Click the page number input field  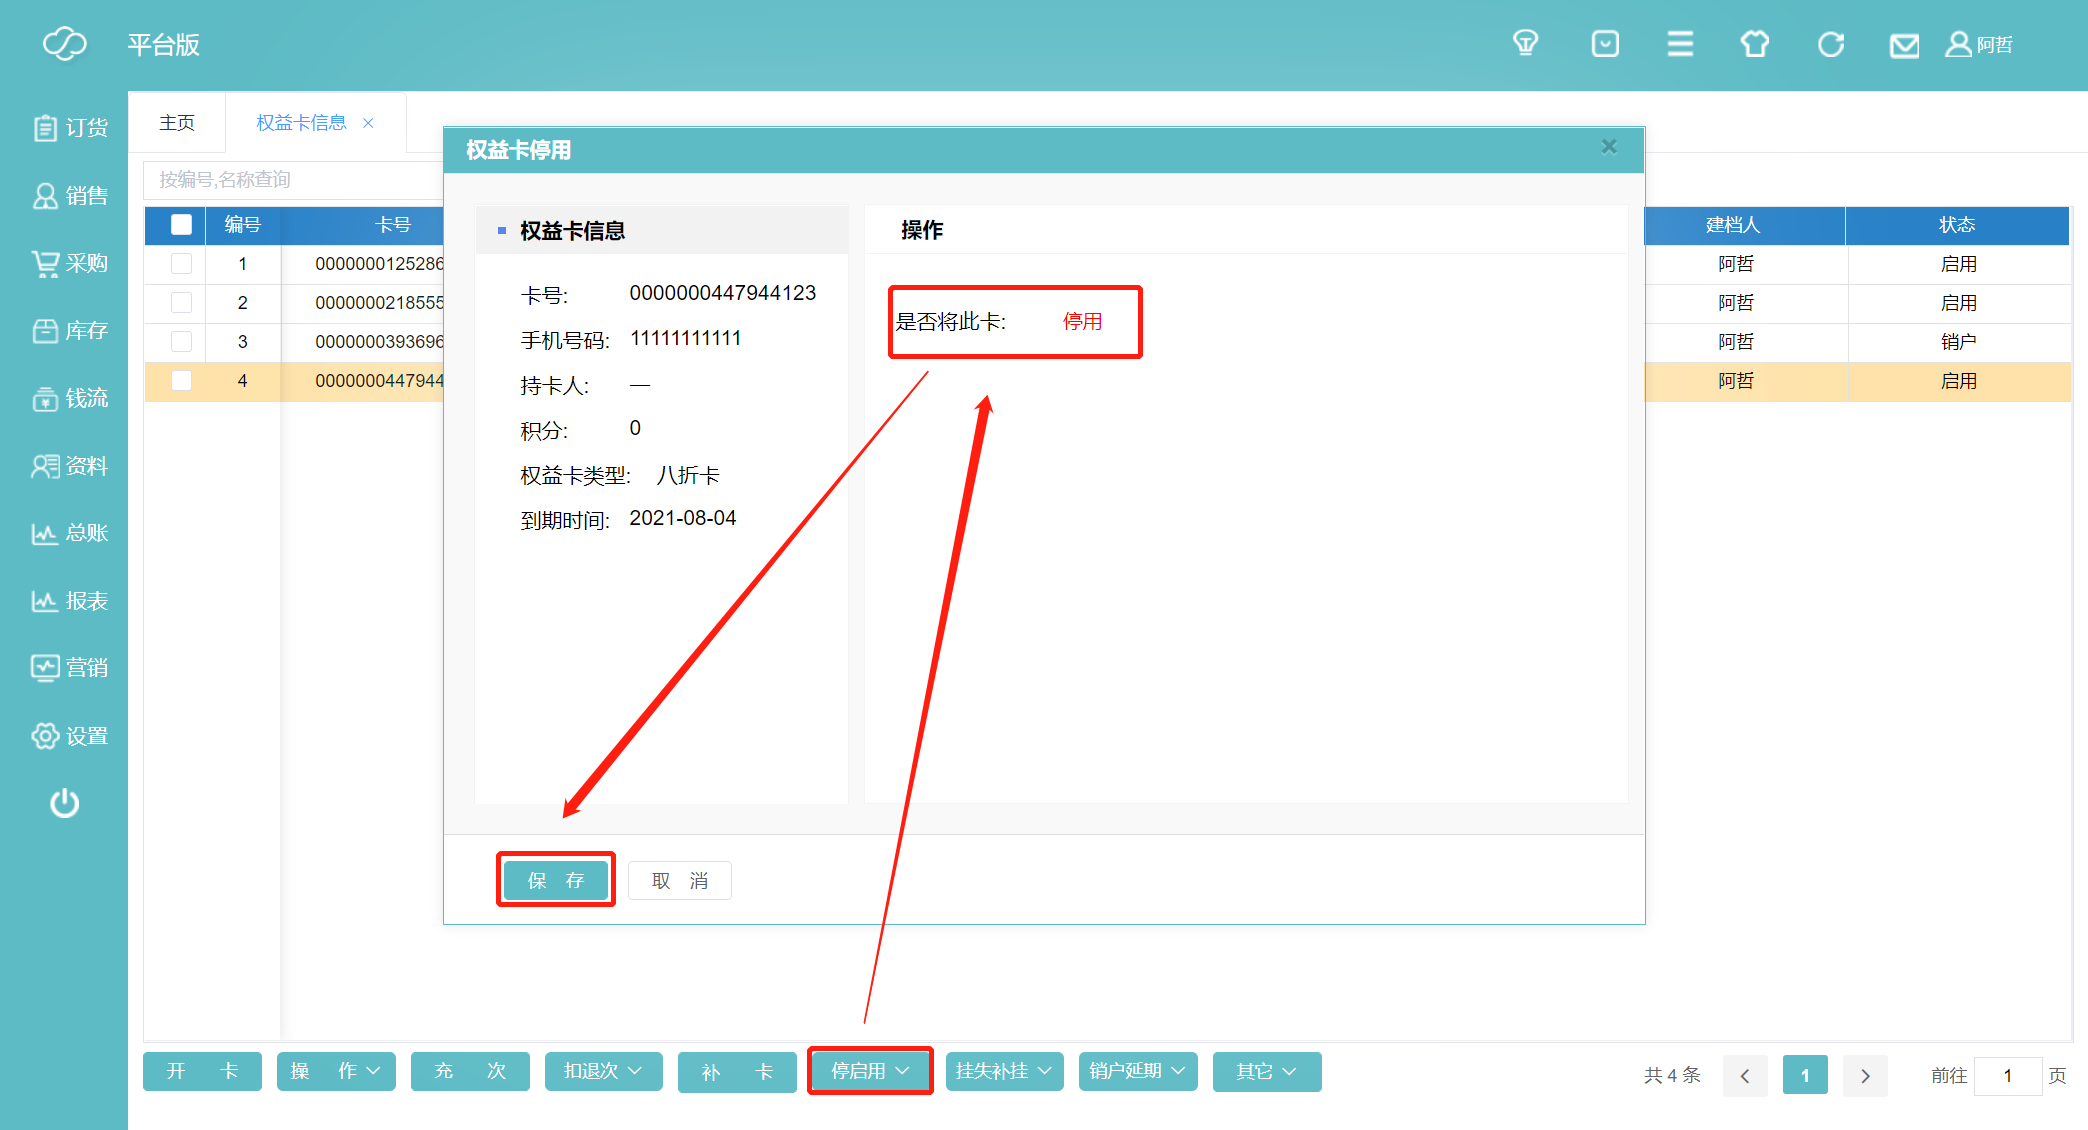coord(2007,1076)
